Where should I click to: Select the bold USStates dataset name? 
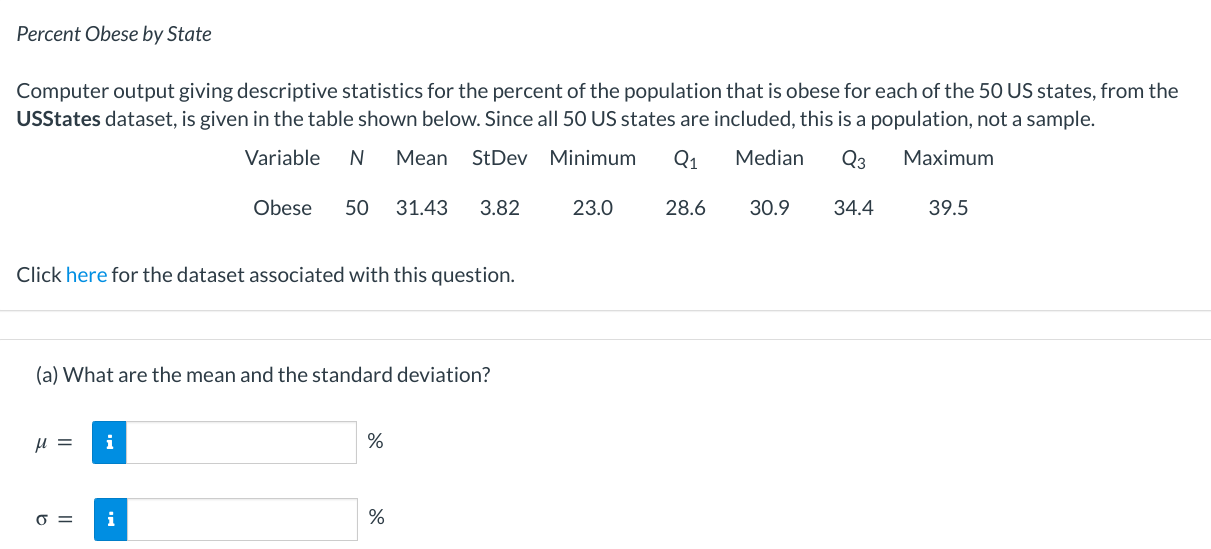(x=58, y=120)
